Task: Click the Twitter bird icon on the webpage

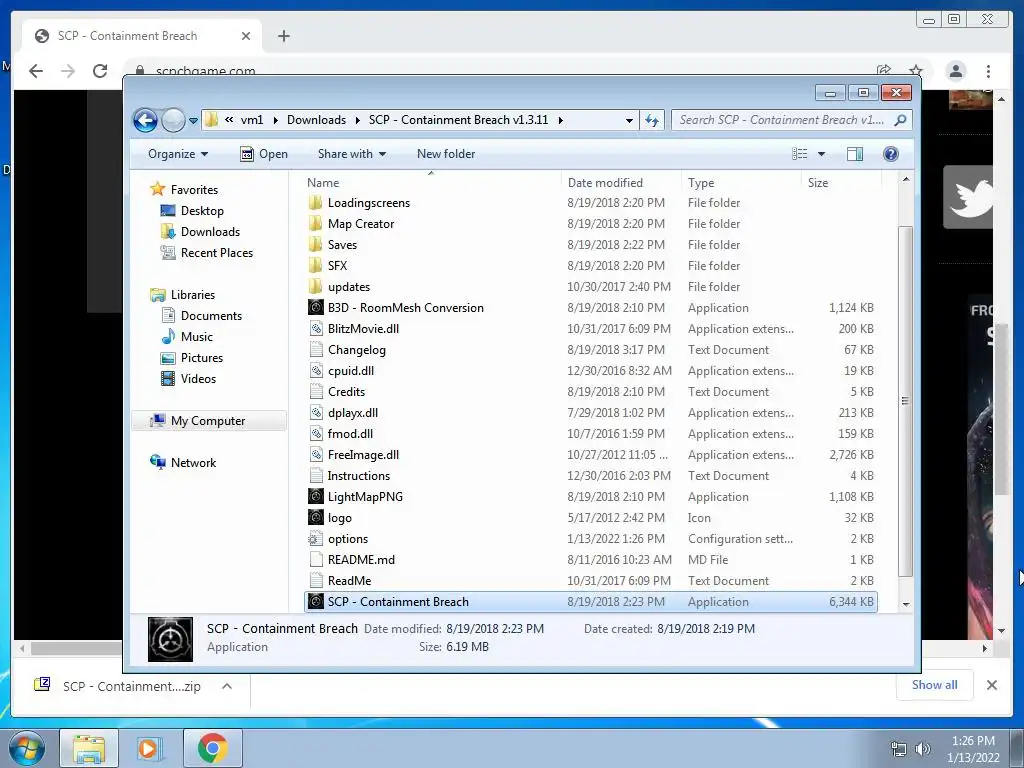Action: coord(969,197)
